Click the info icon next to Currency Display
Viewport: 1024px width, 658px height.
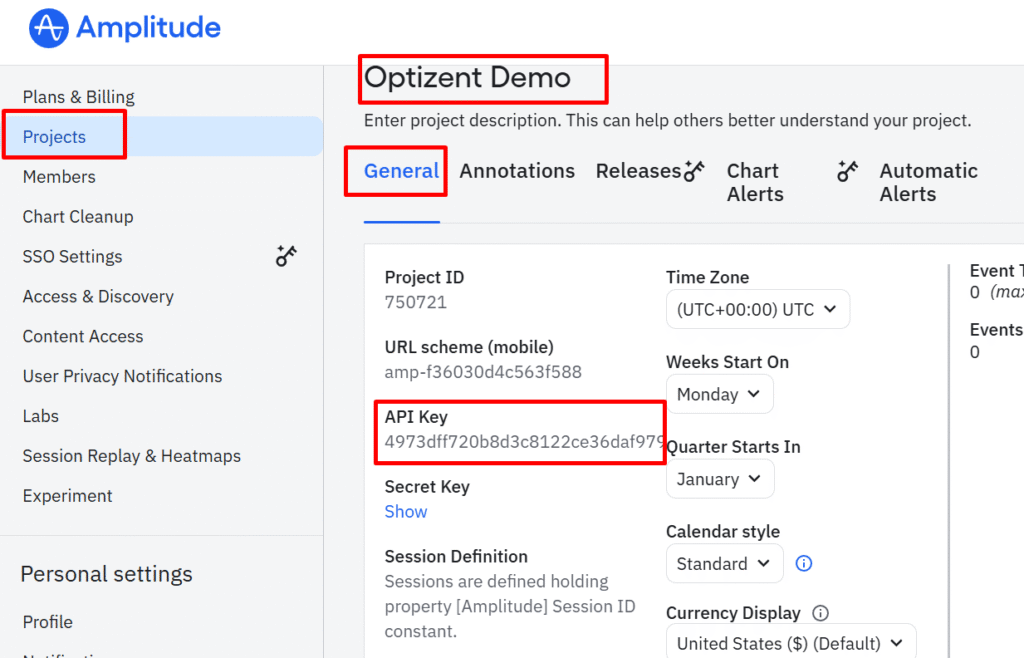(x=821, y=613)
